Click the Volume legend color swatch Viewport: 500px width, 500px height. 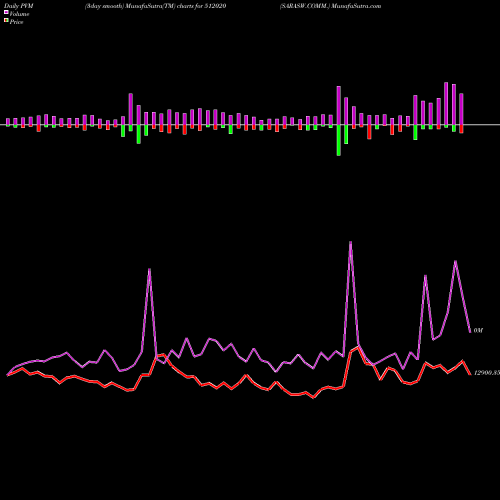(6, 12)
